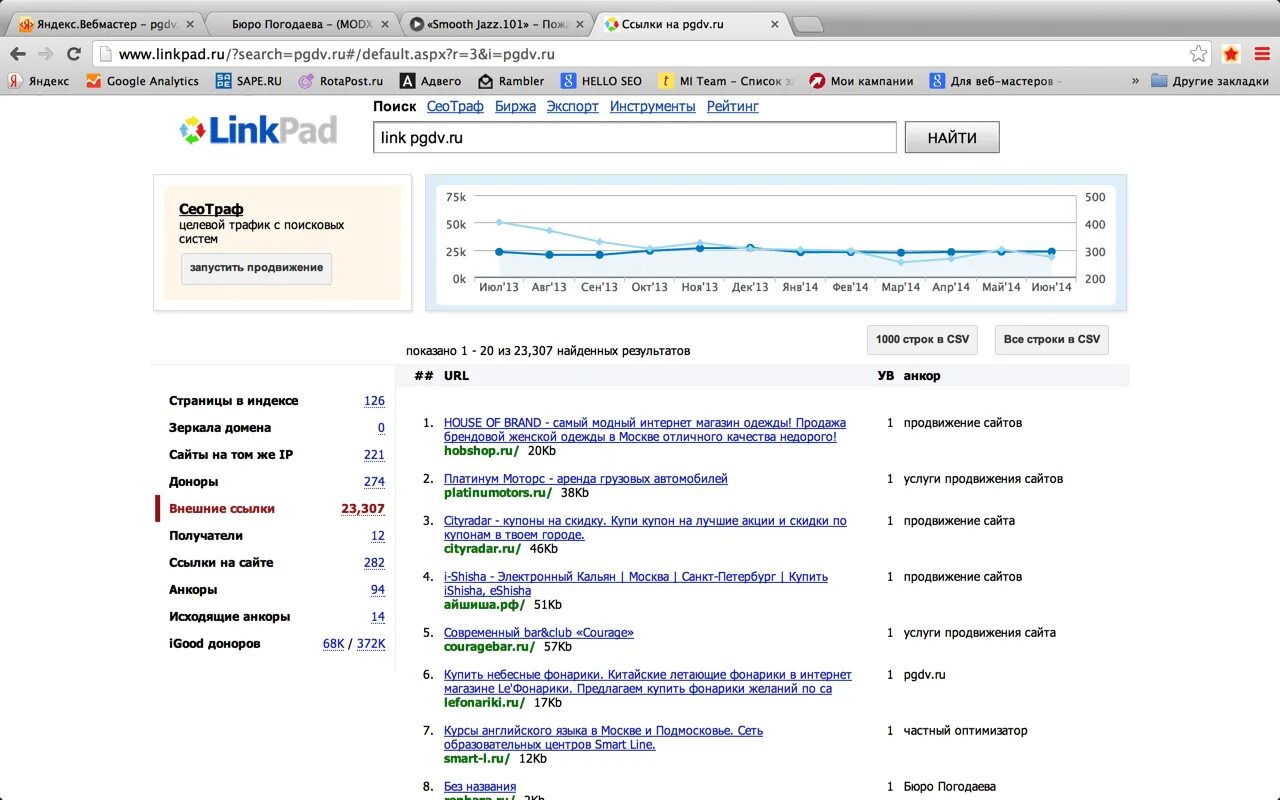The width and height of the screenshot is (1280, 800).
Task: Switch to the Бюро Погодаева tab
Action: 300,24
